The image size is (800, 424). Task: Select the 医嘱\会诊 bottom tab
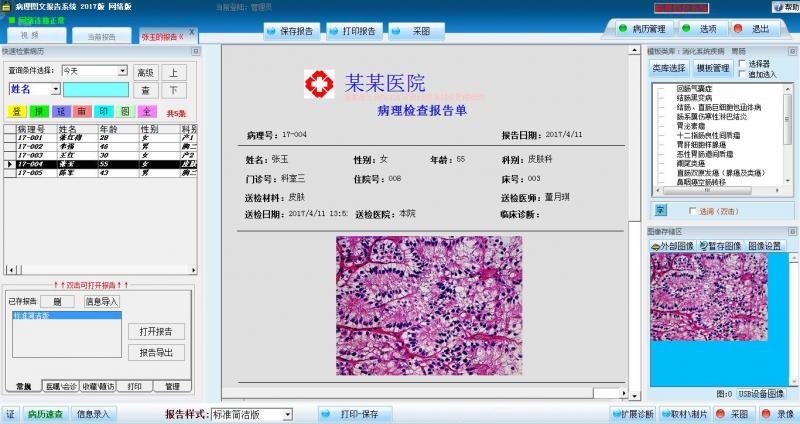click(60, 385)
